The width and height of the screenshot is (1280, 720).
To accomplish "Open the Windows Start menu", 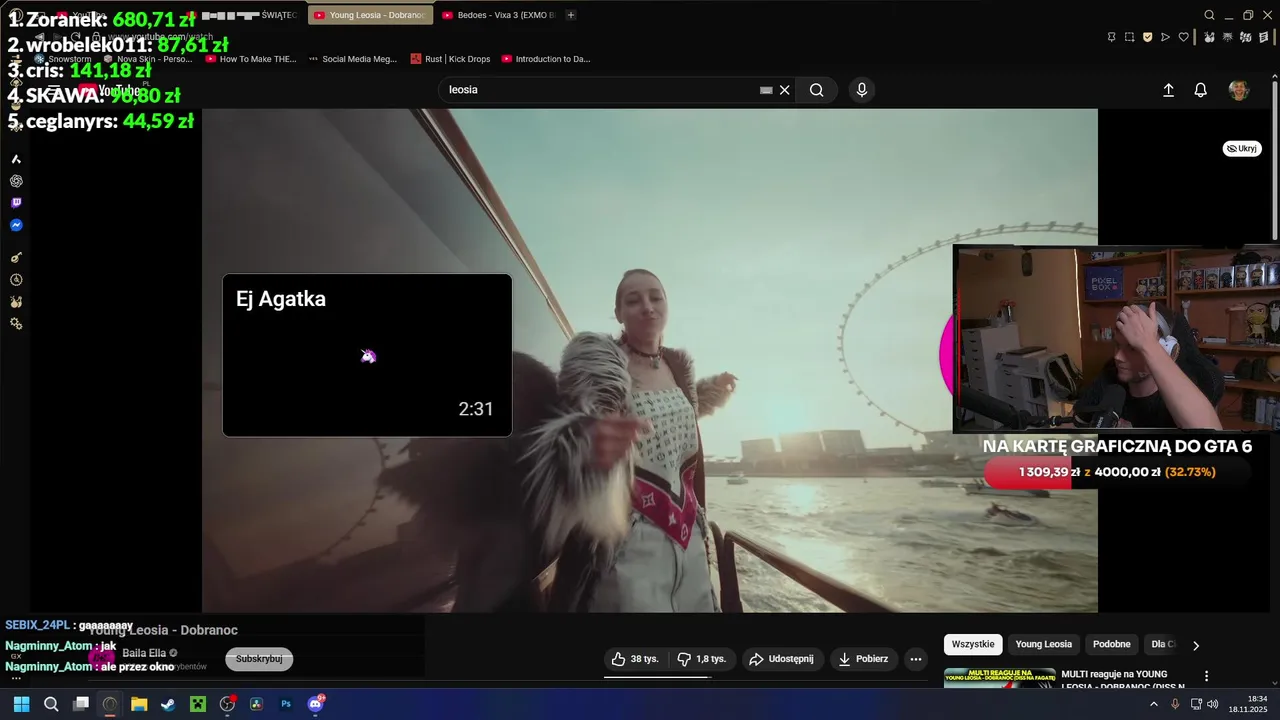I will coord(21,704).
